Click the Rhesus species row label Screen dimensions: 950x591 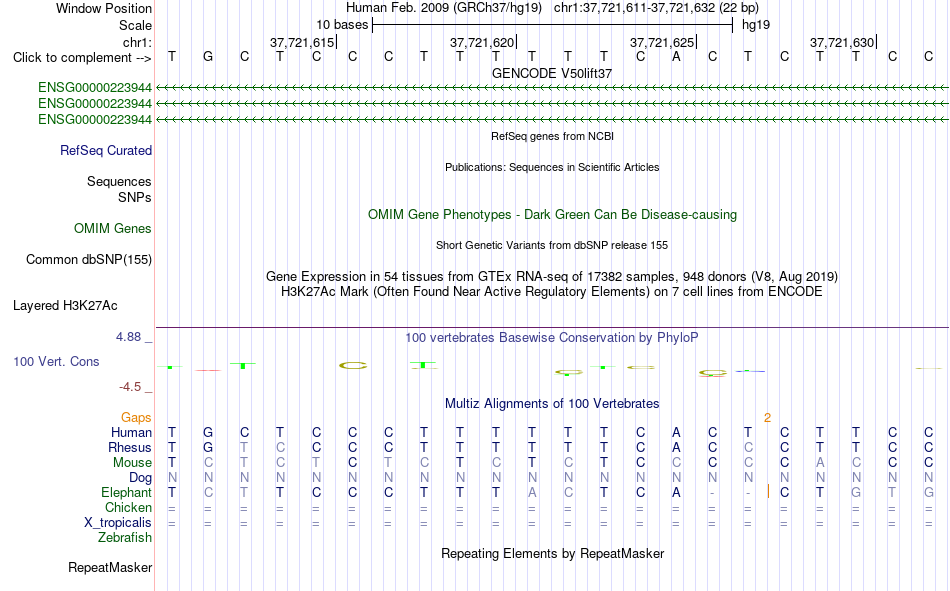click(129, 447)
